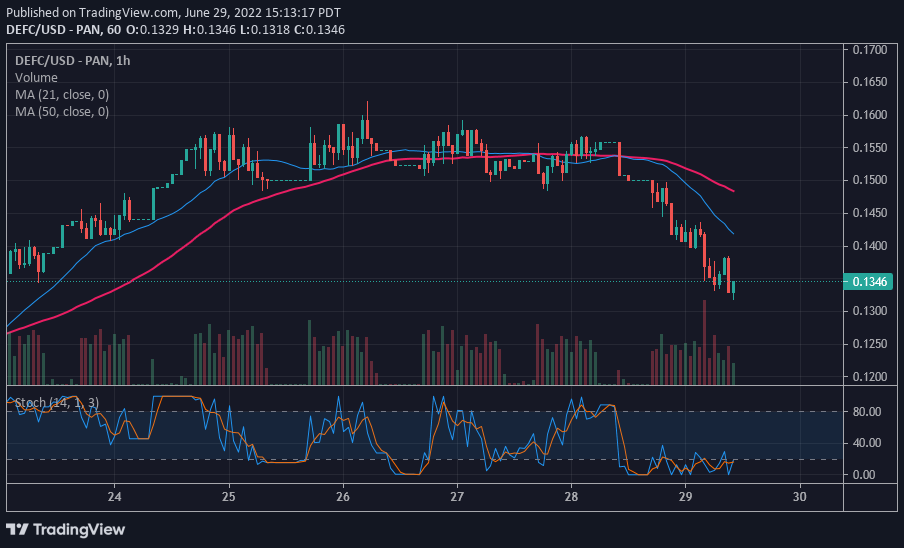Click the 'Stoch (14, 1, 3)' indicator label
The width and height of the screenshot is (904, 548).
[56, 402]
